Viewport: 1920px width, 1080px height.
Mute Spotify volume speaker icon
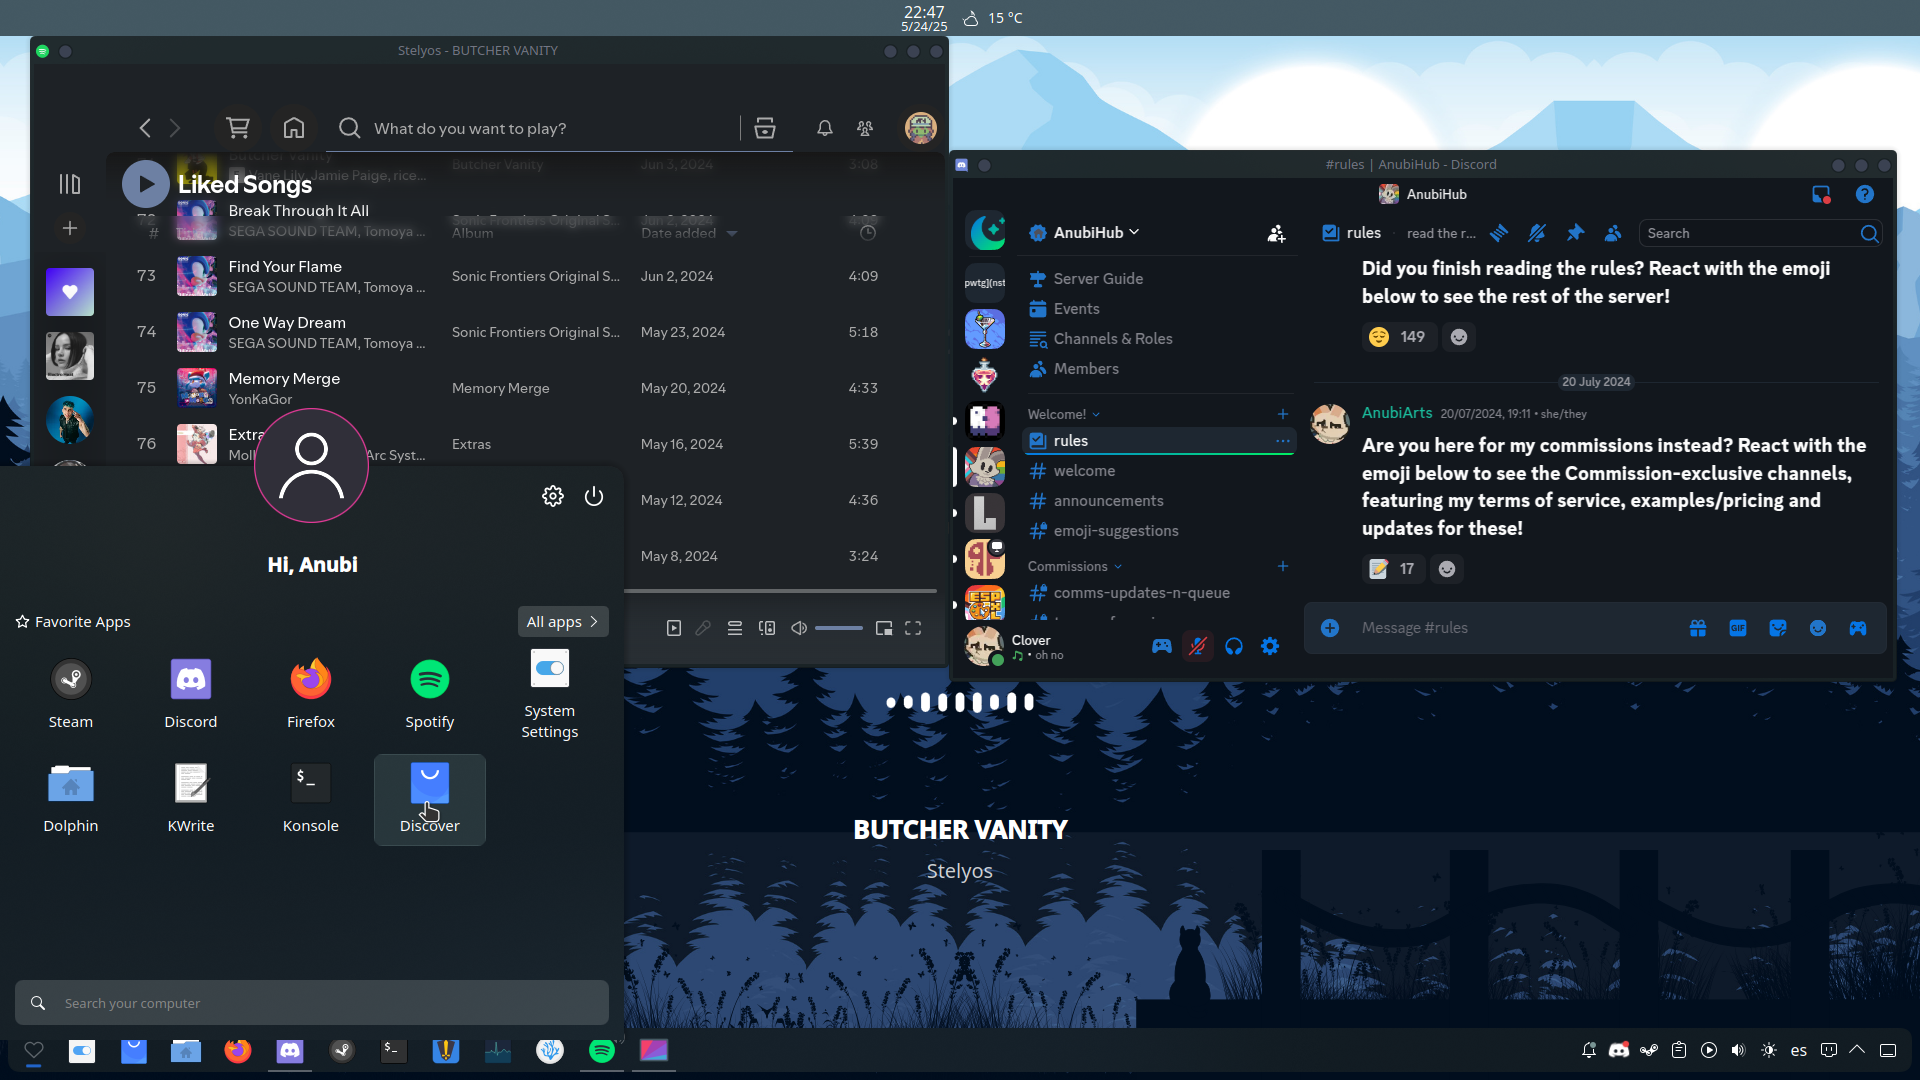(x=799, y=628)
